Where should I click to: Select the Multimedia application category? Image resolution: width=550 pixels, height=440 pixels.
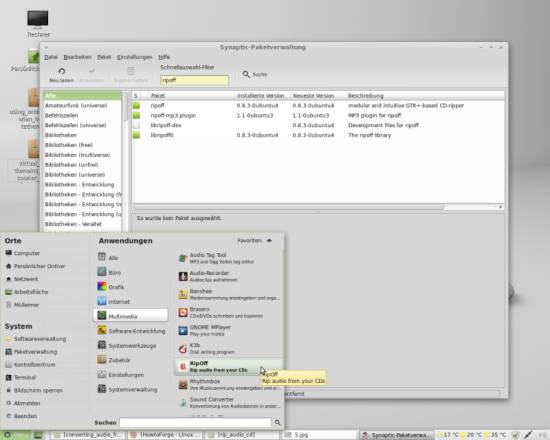(x=131, y=316)
